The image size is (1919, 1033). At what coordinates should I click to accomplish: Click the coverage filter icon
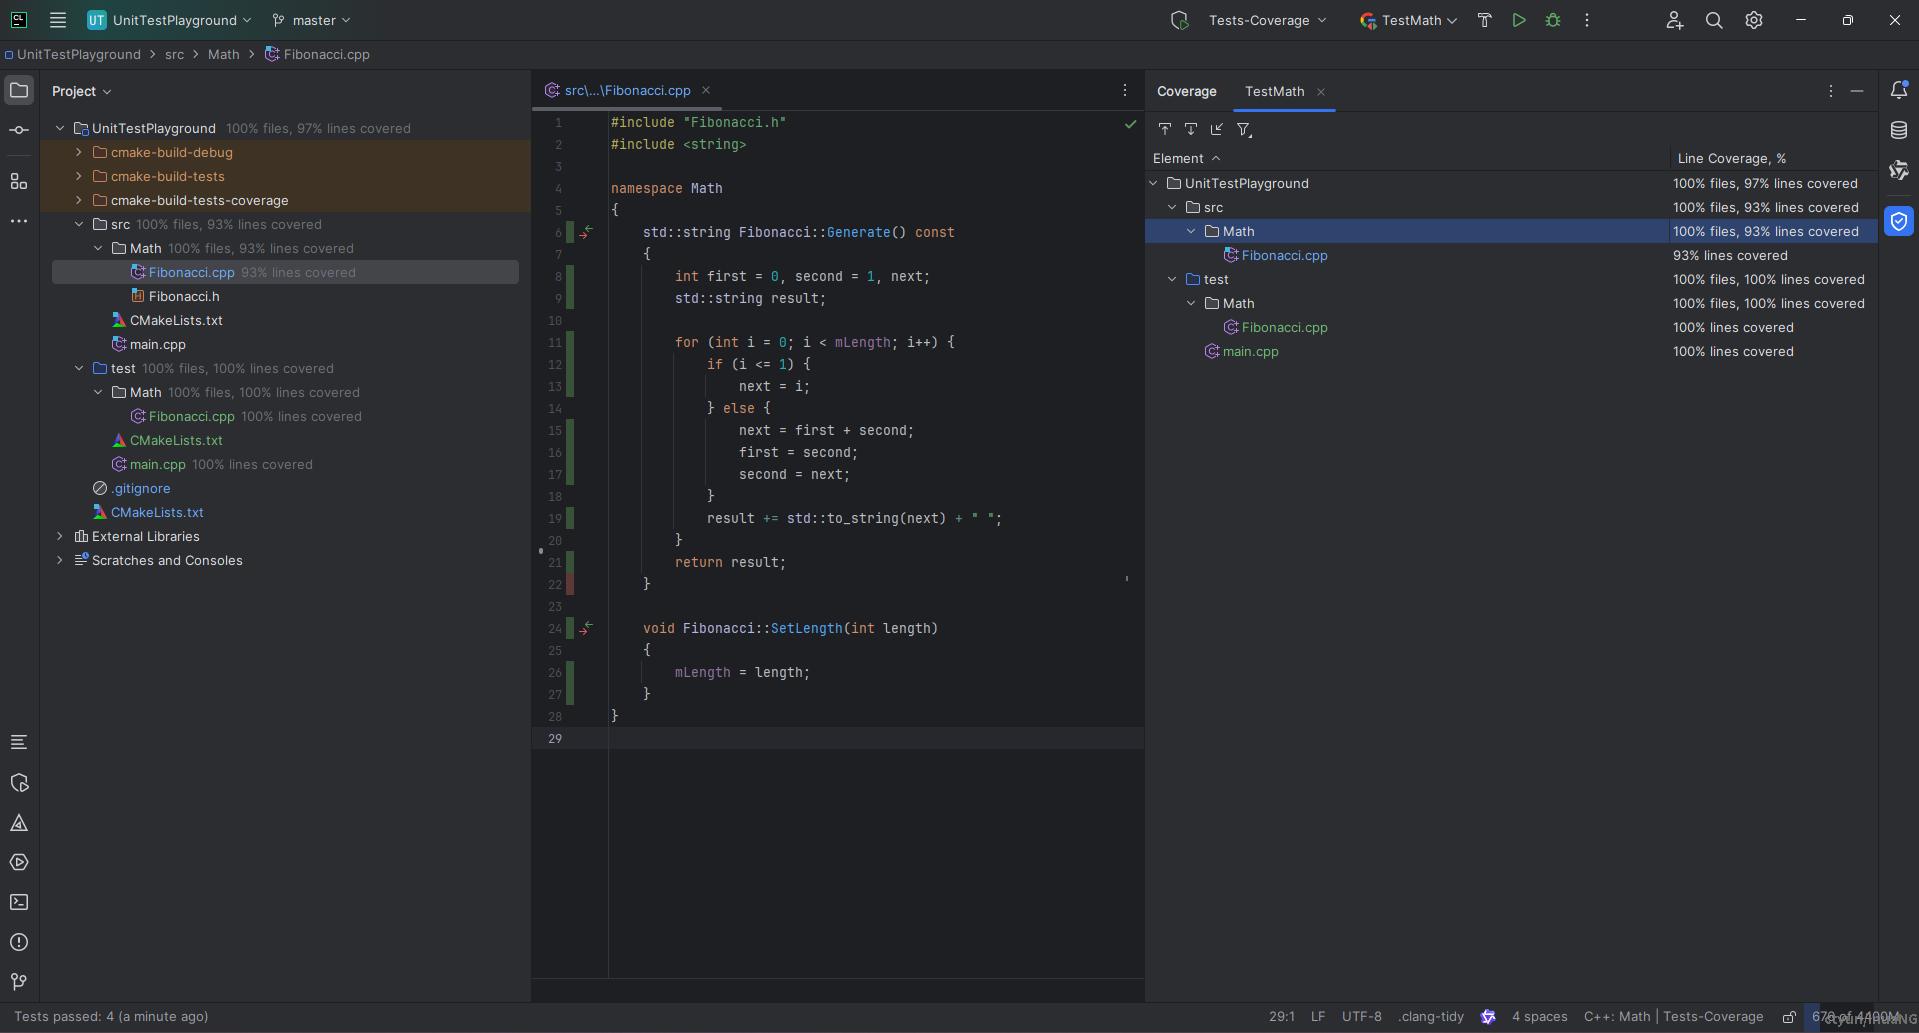coord(1244,129)
